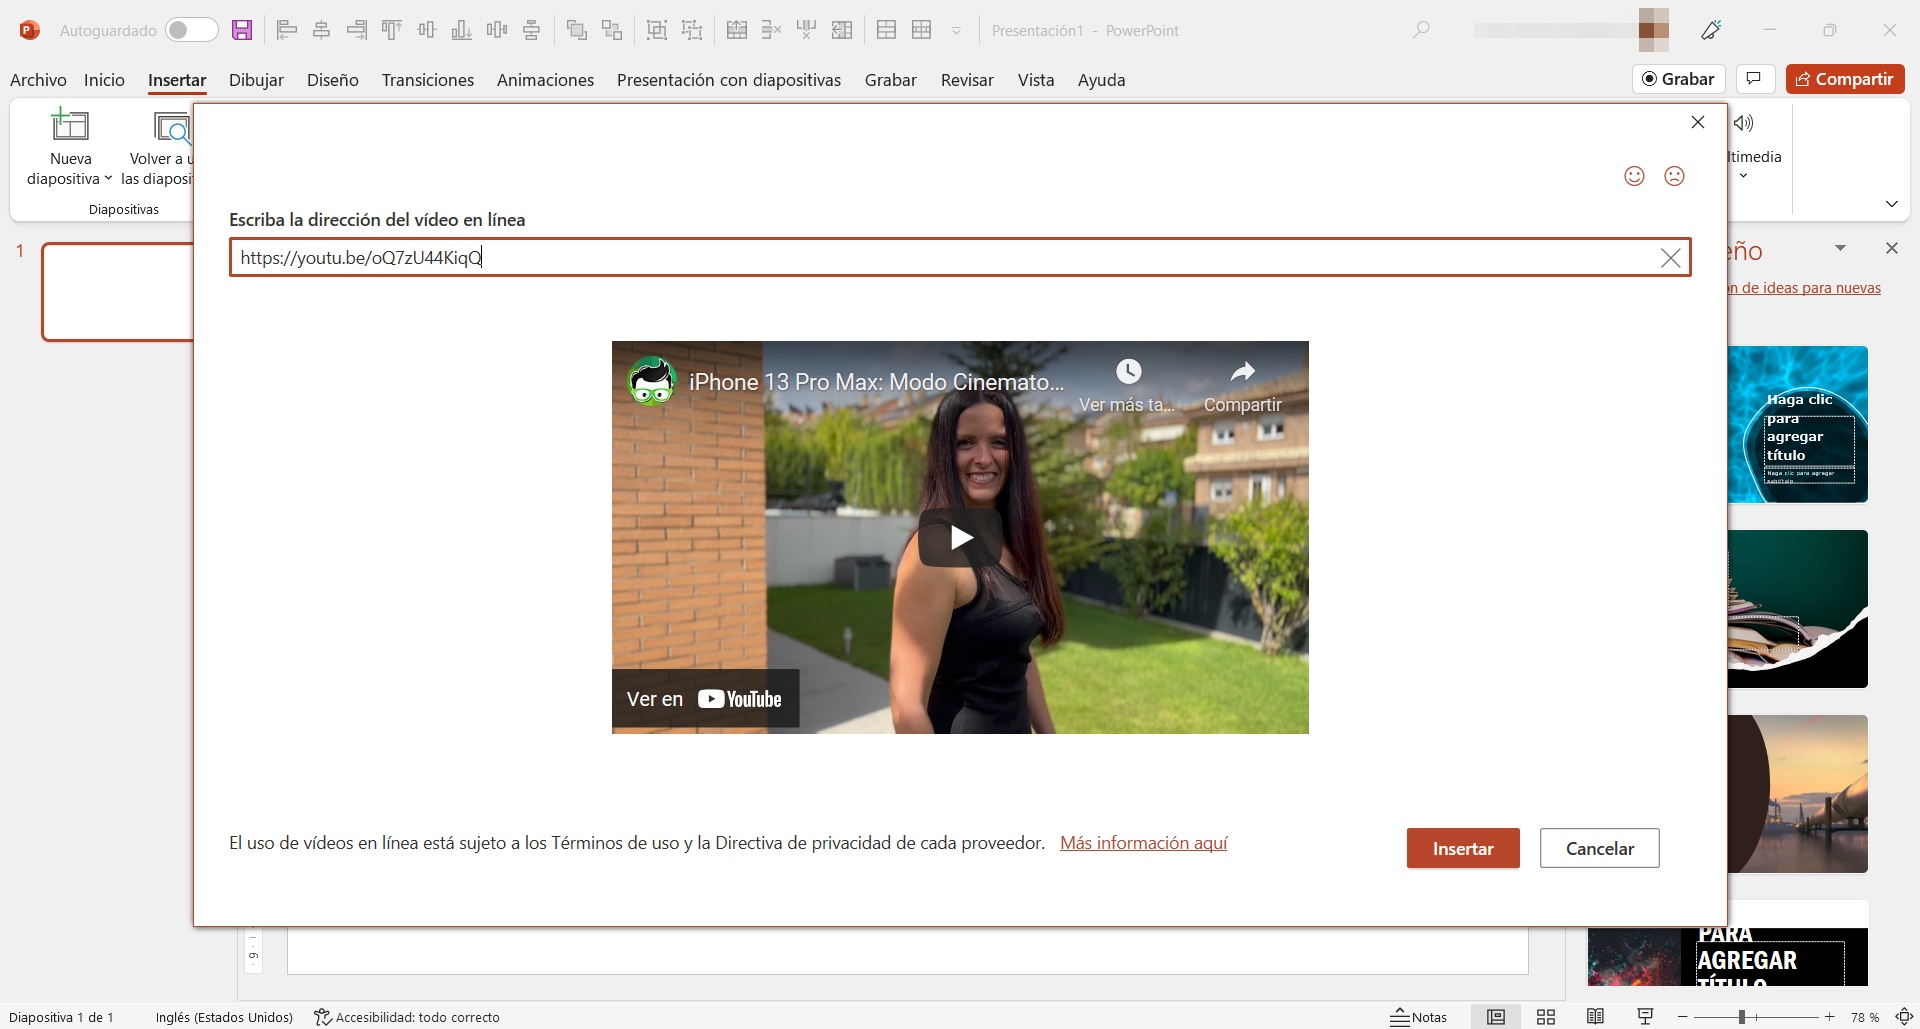Open designer pane options dropdown arrow
The image size is (1920, 1029).
(1840, 248)
